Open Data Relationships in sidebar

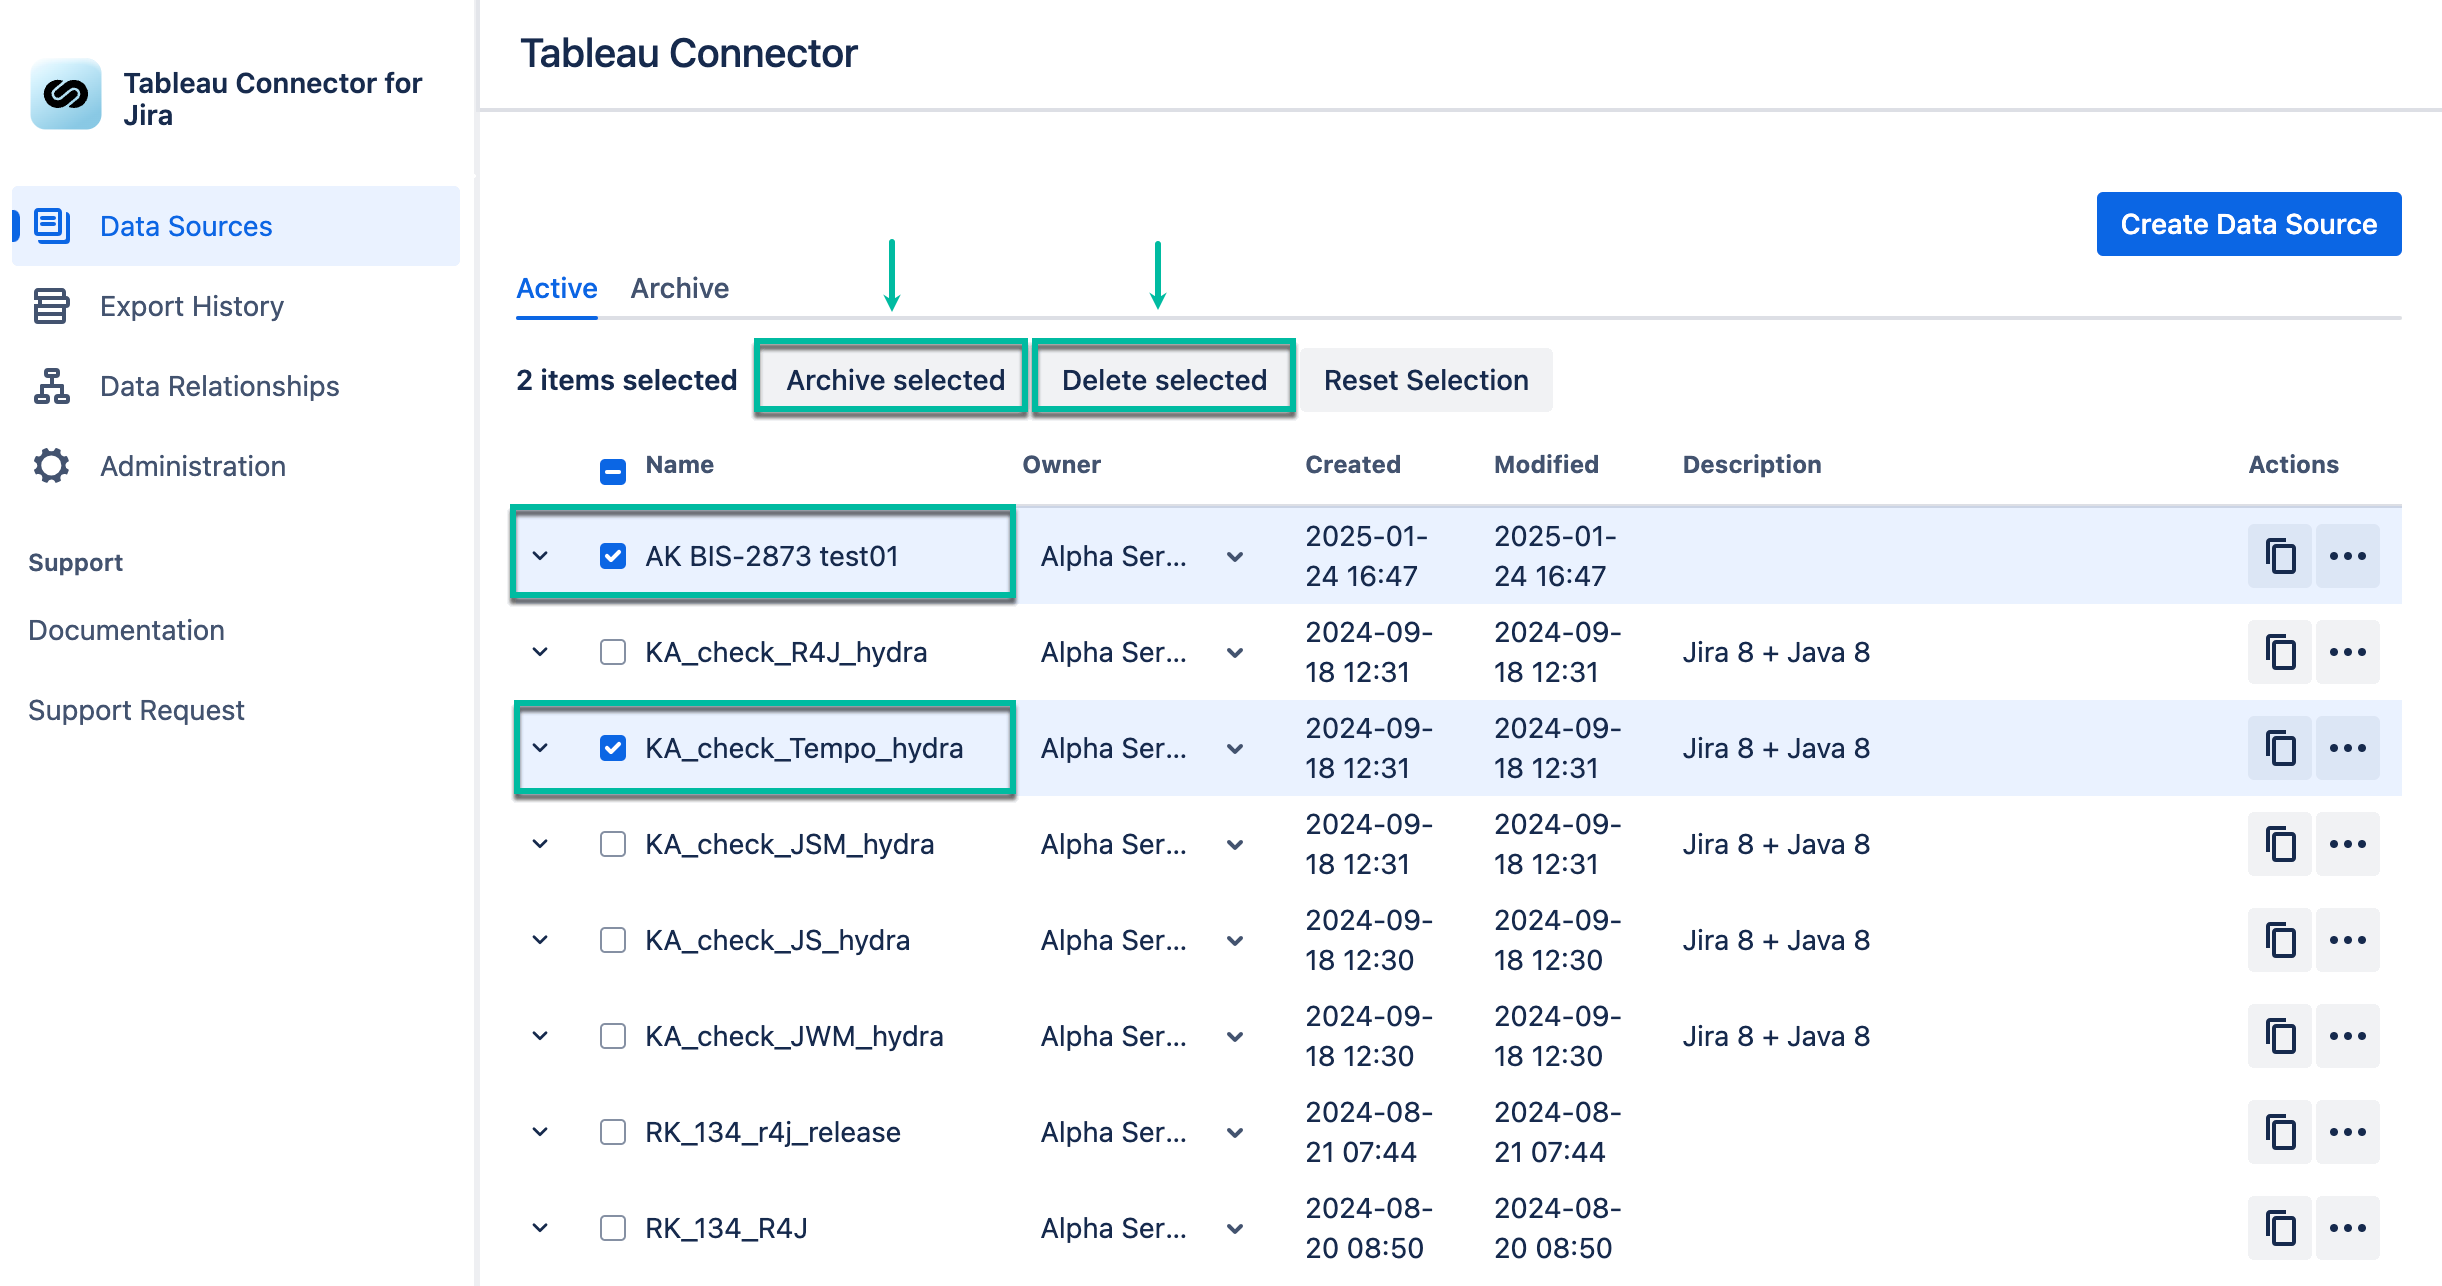236,386
